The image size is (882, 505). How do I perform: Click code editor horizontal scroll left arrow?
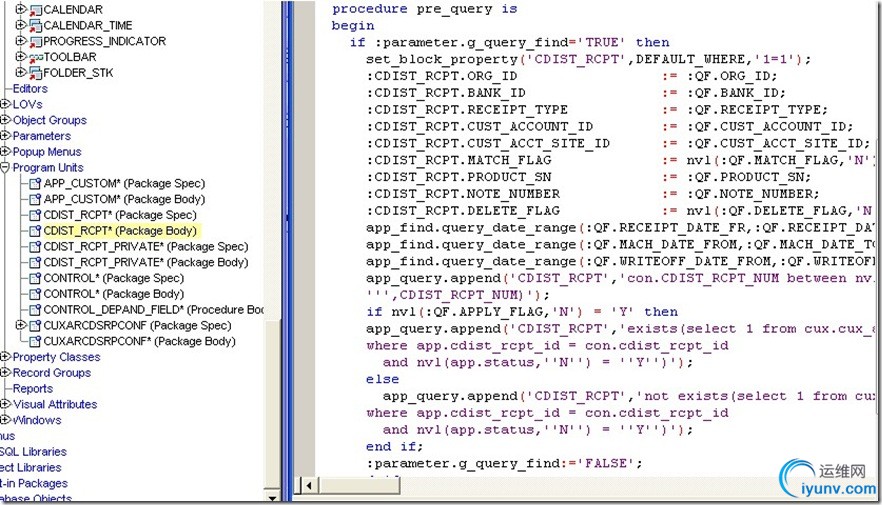[309, 485]
